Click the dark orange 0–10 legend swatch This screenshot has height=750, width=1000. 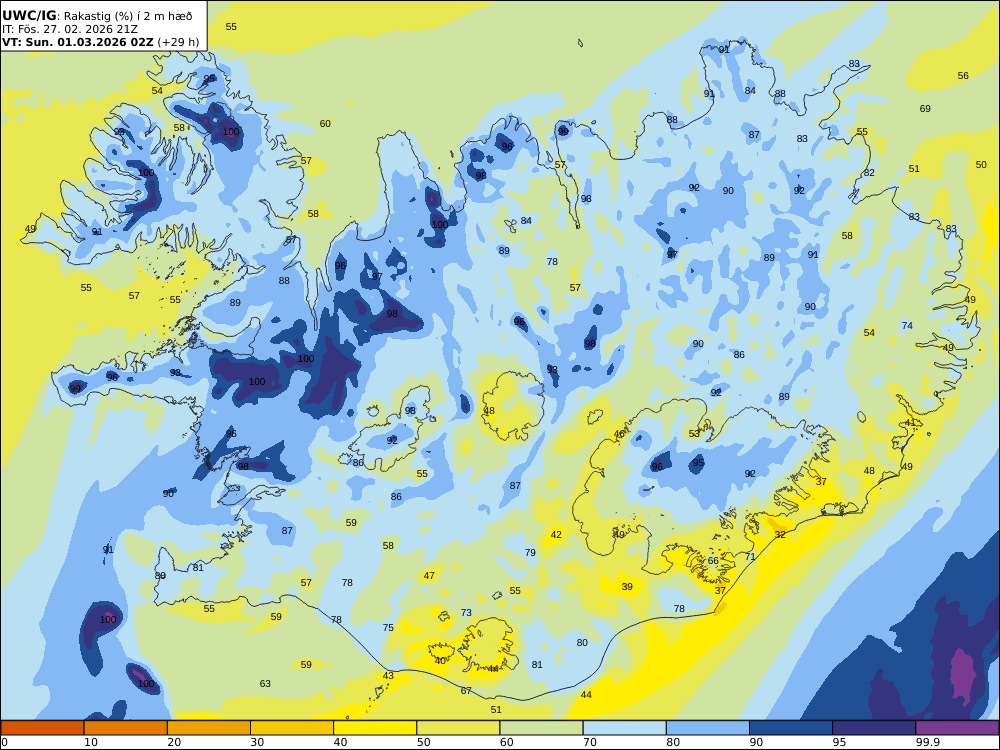click(x=42, y=728)
